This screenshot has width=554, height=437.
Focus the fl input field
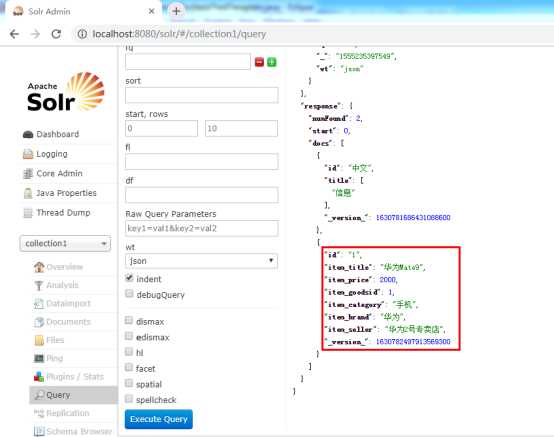click(x=201, y=161)
